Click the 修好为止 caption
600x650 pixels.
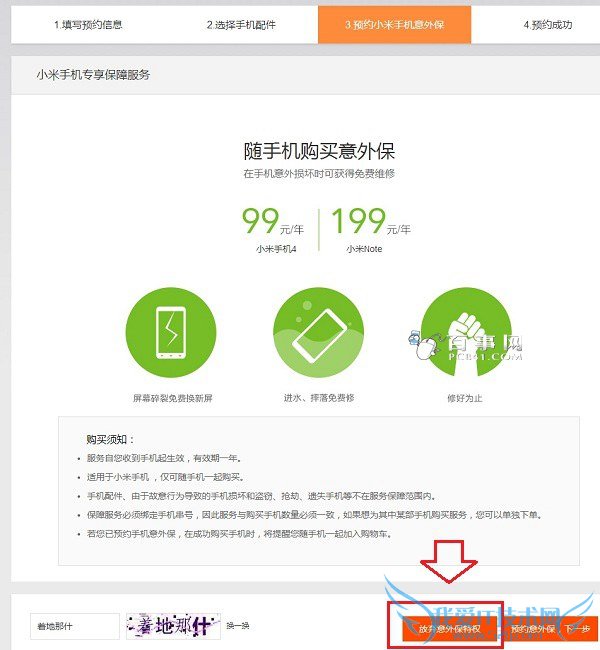[x=465, y=398]
